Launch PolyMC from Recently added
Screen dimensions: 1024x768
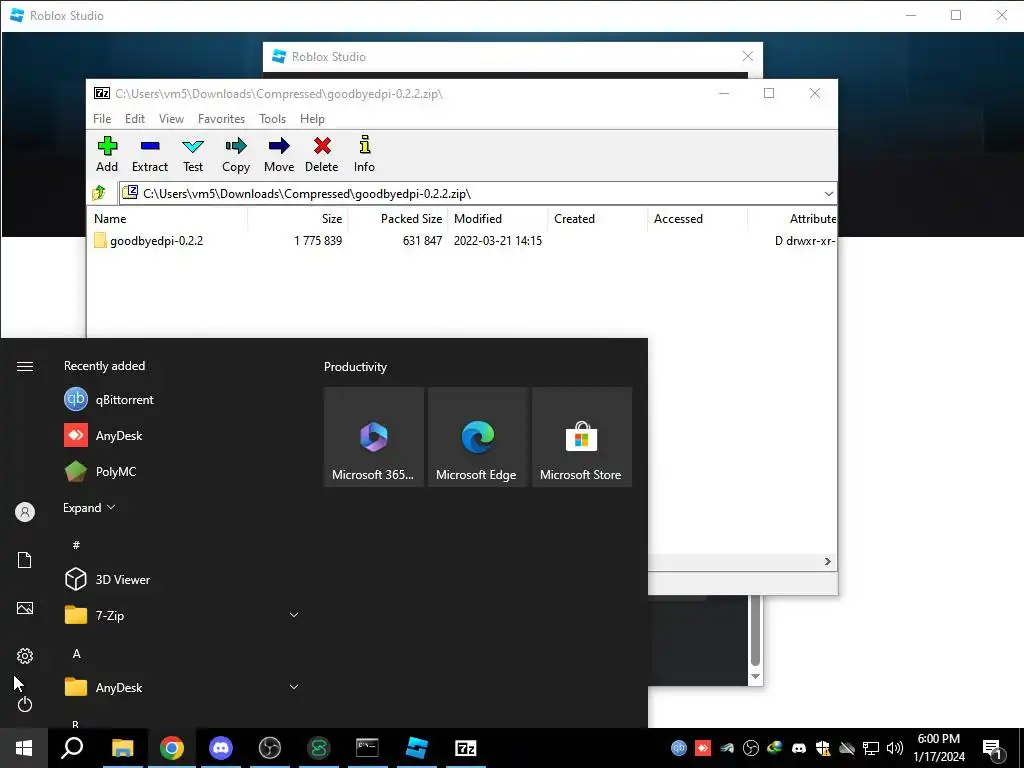(180, 472)
